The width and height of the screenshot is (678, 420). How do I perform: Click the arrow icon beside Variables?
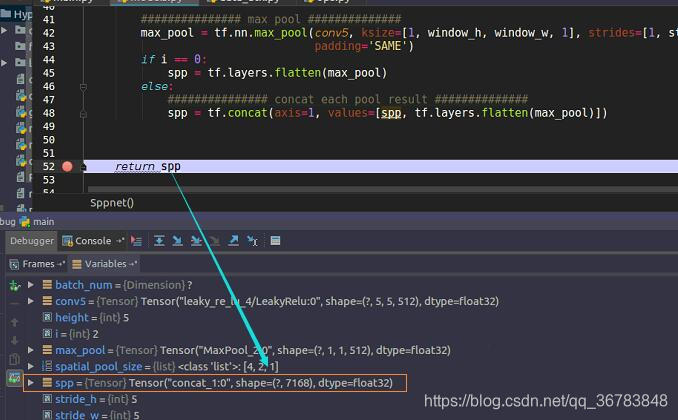tap(133, 263)
